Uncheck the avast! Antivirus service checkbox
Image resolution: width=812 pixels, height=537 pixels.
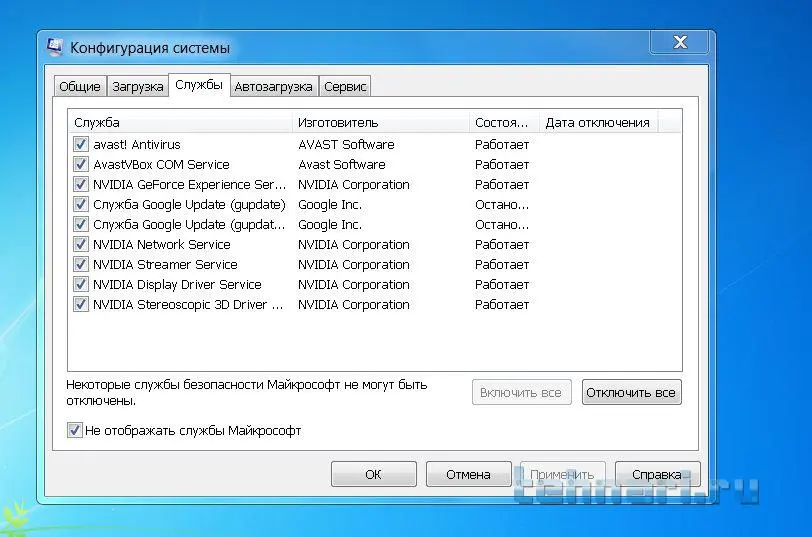click(x=80, y=144)
